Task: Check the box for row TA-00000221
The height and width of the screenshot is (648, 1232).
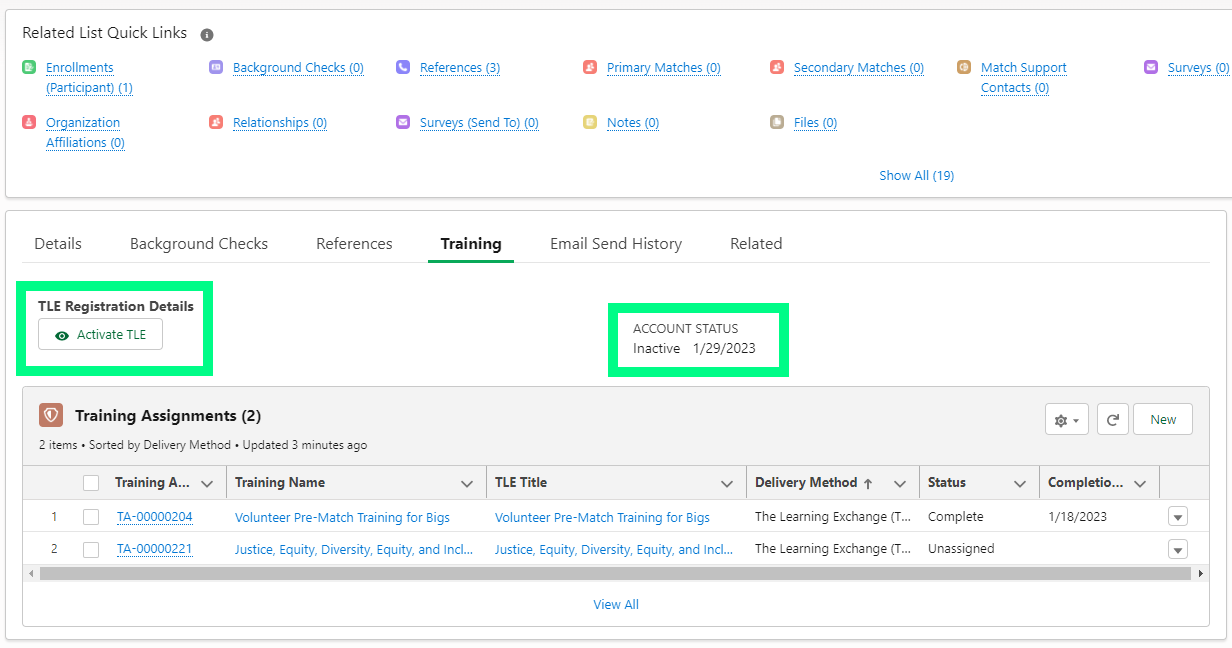Action: coord(91,549)
